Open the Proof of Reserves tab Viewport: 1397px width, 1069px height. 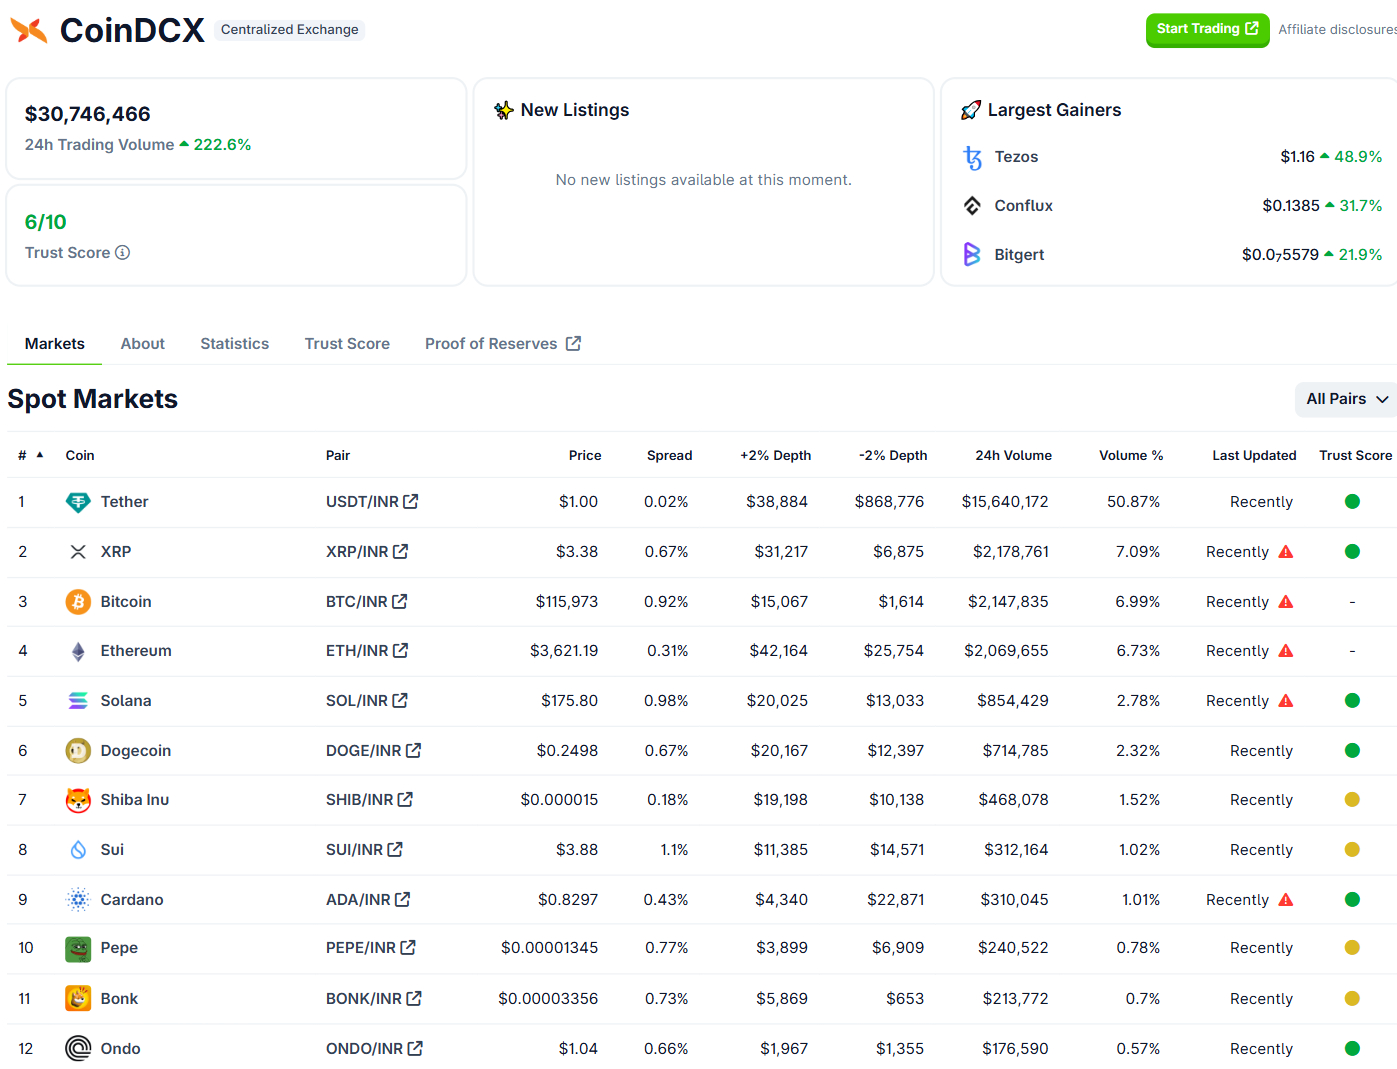pyautogui.click(x=503, y=344)
